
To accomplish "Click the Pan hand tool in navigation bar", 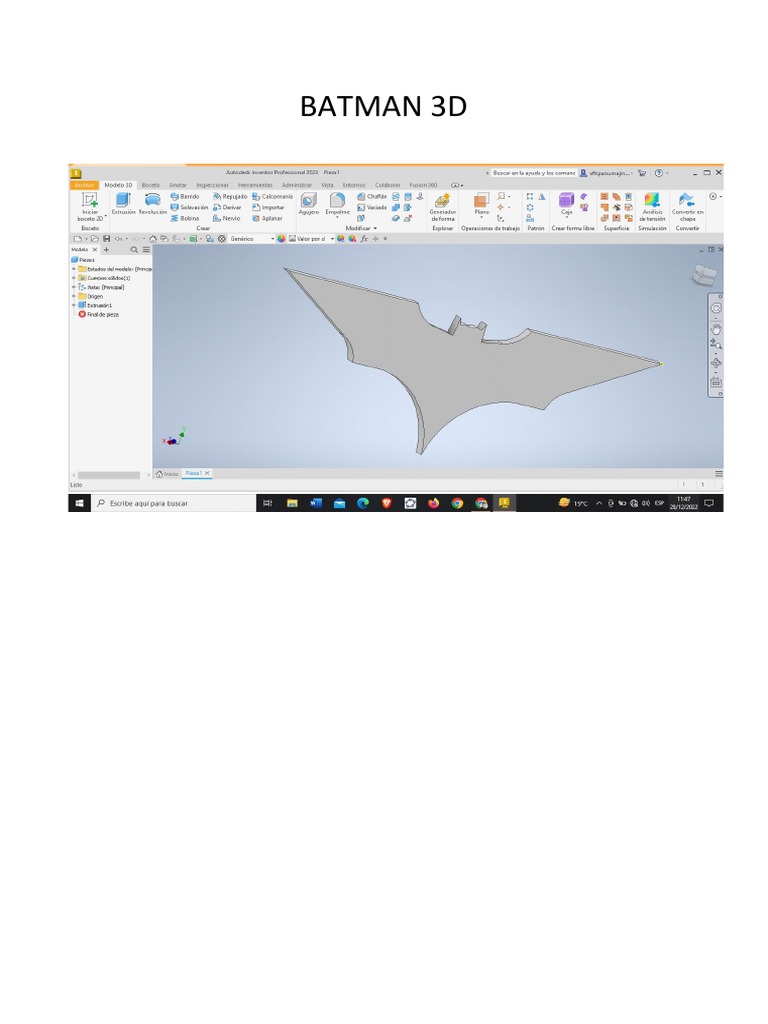I will (716, 329).
